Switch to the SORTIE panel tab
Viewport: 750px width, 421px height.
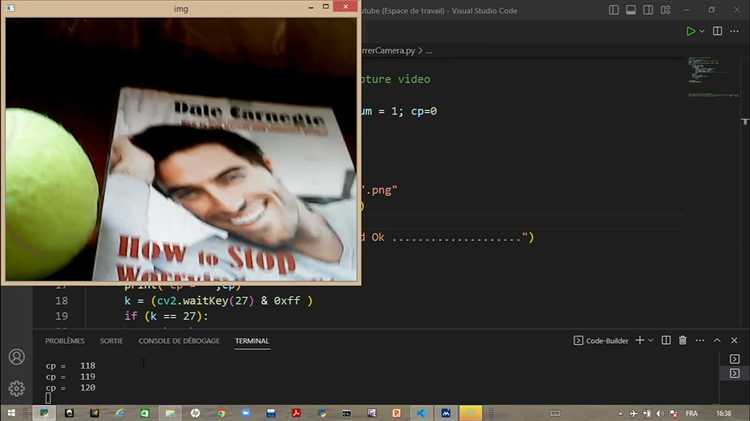pos(111,341)
